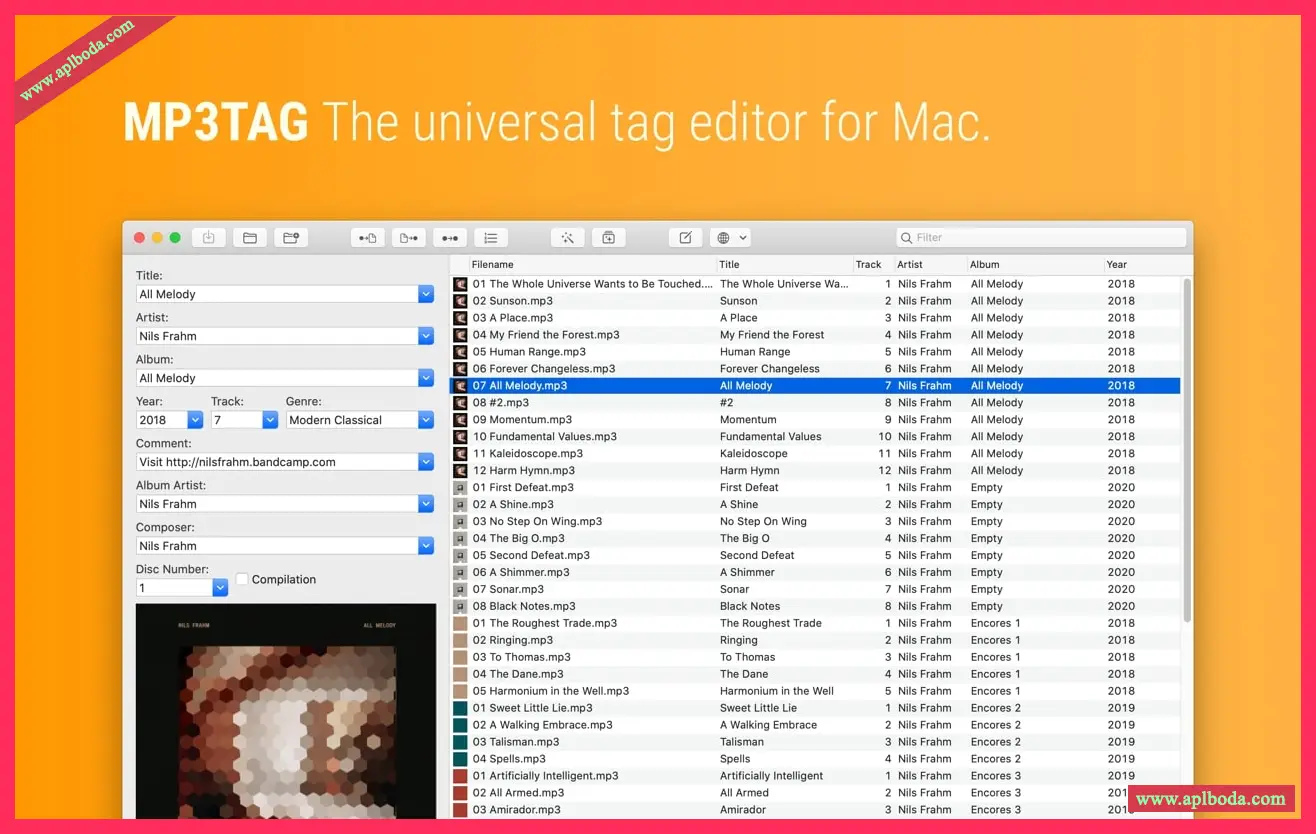
Task: Click the file list vertical scrollbar
Action: pyautogui.click(x=1187, y=450)
